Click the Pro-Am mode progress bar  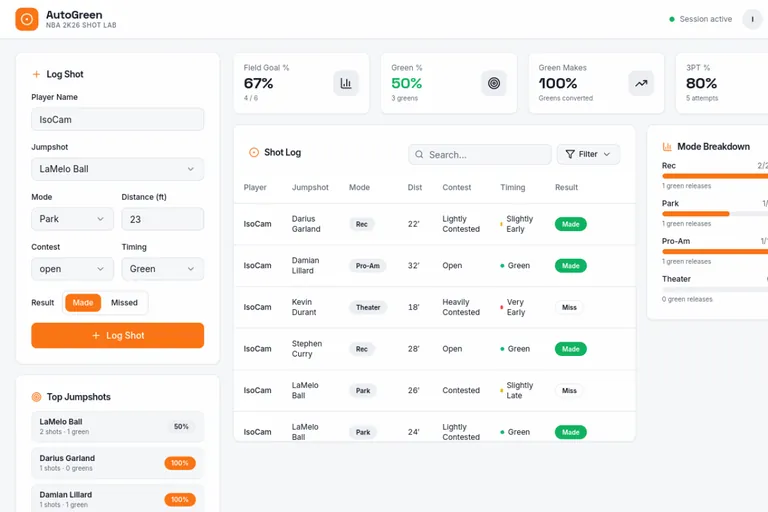pos(715,251)
